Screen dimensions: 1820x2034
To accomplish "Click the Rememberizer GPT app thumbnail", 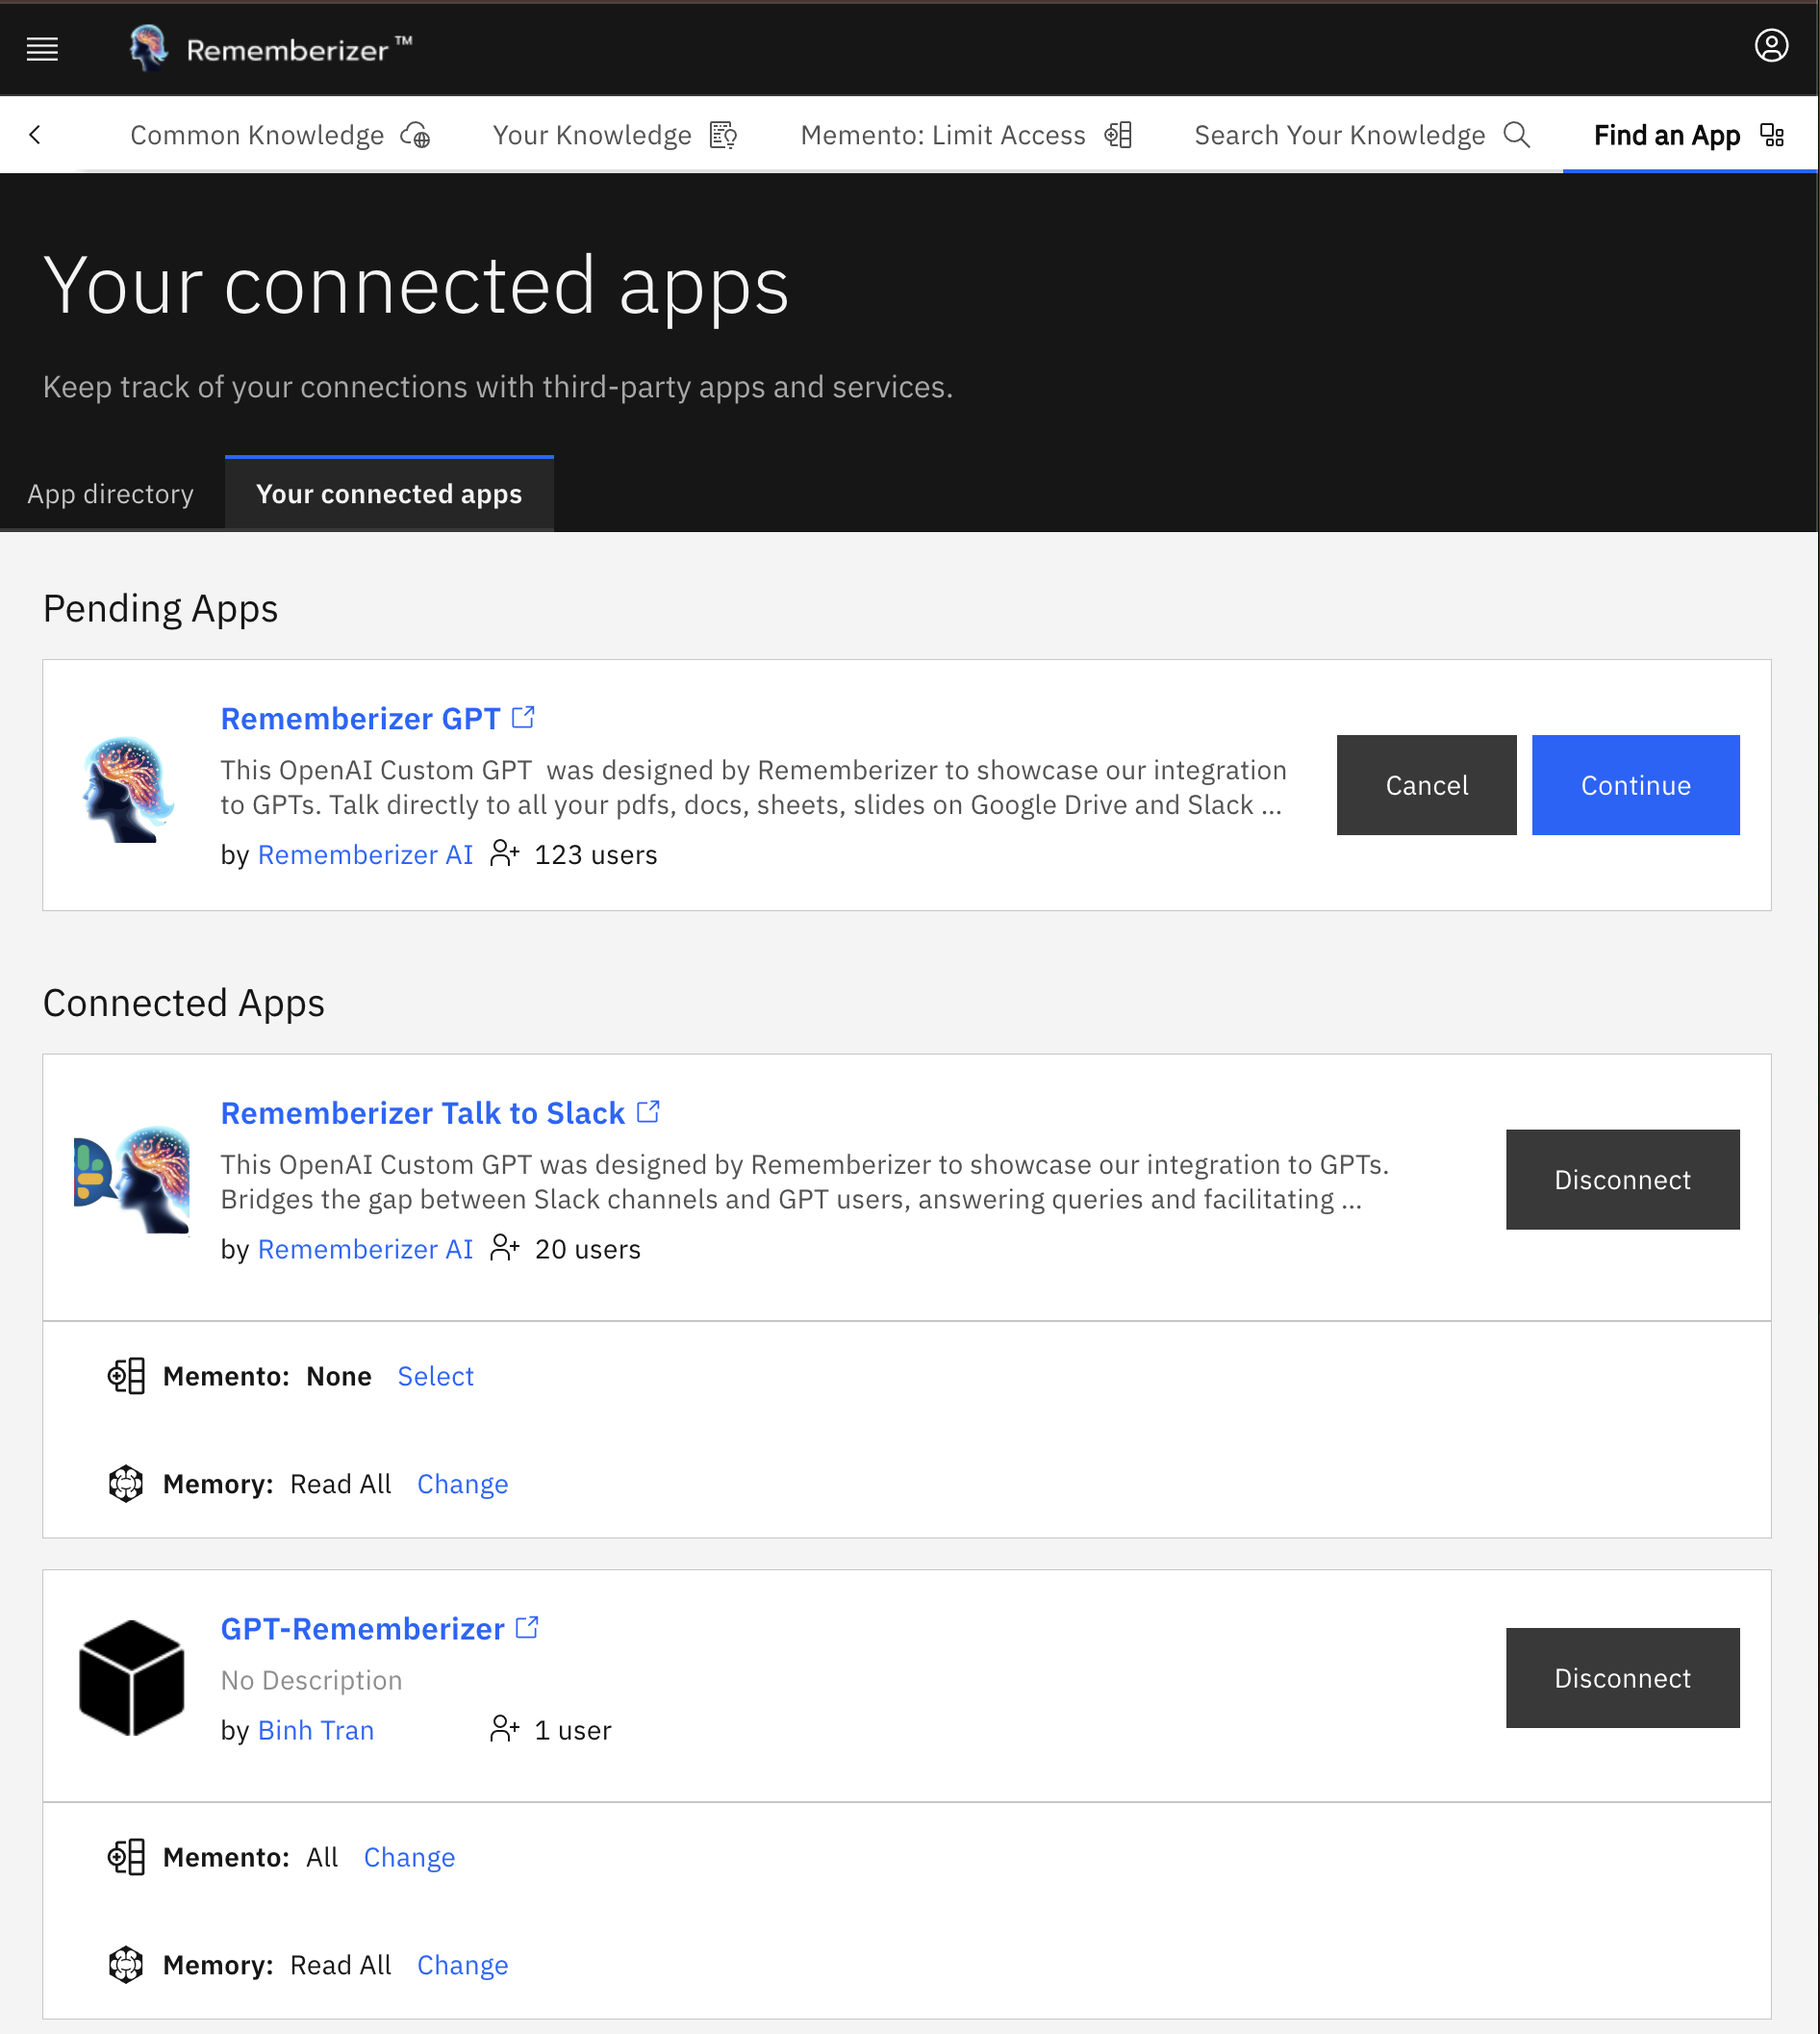I will 128,789.
